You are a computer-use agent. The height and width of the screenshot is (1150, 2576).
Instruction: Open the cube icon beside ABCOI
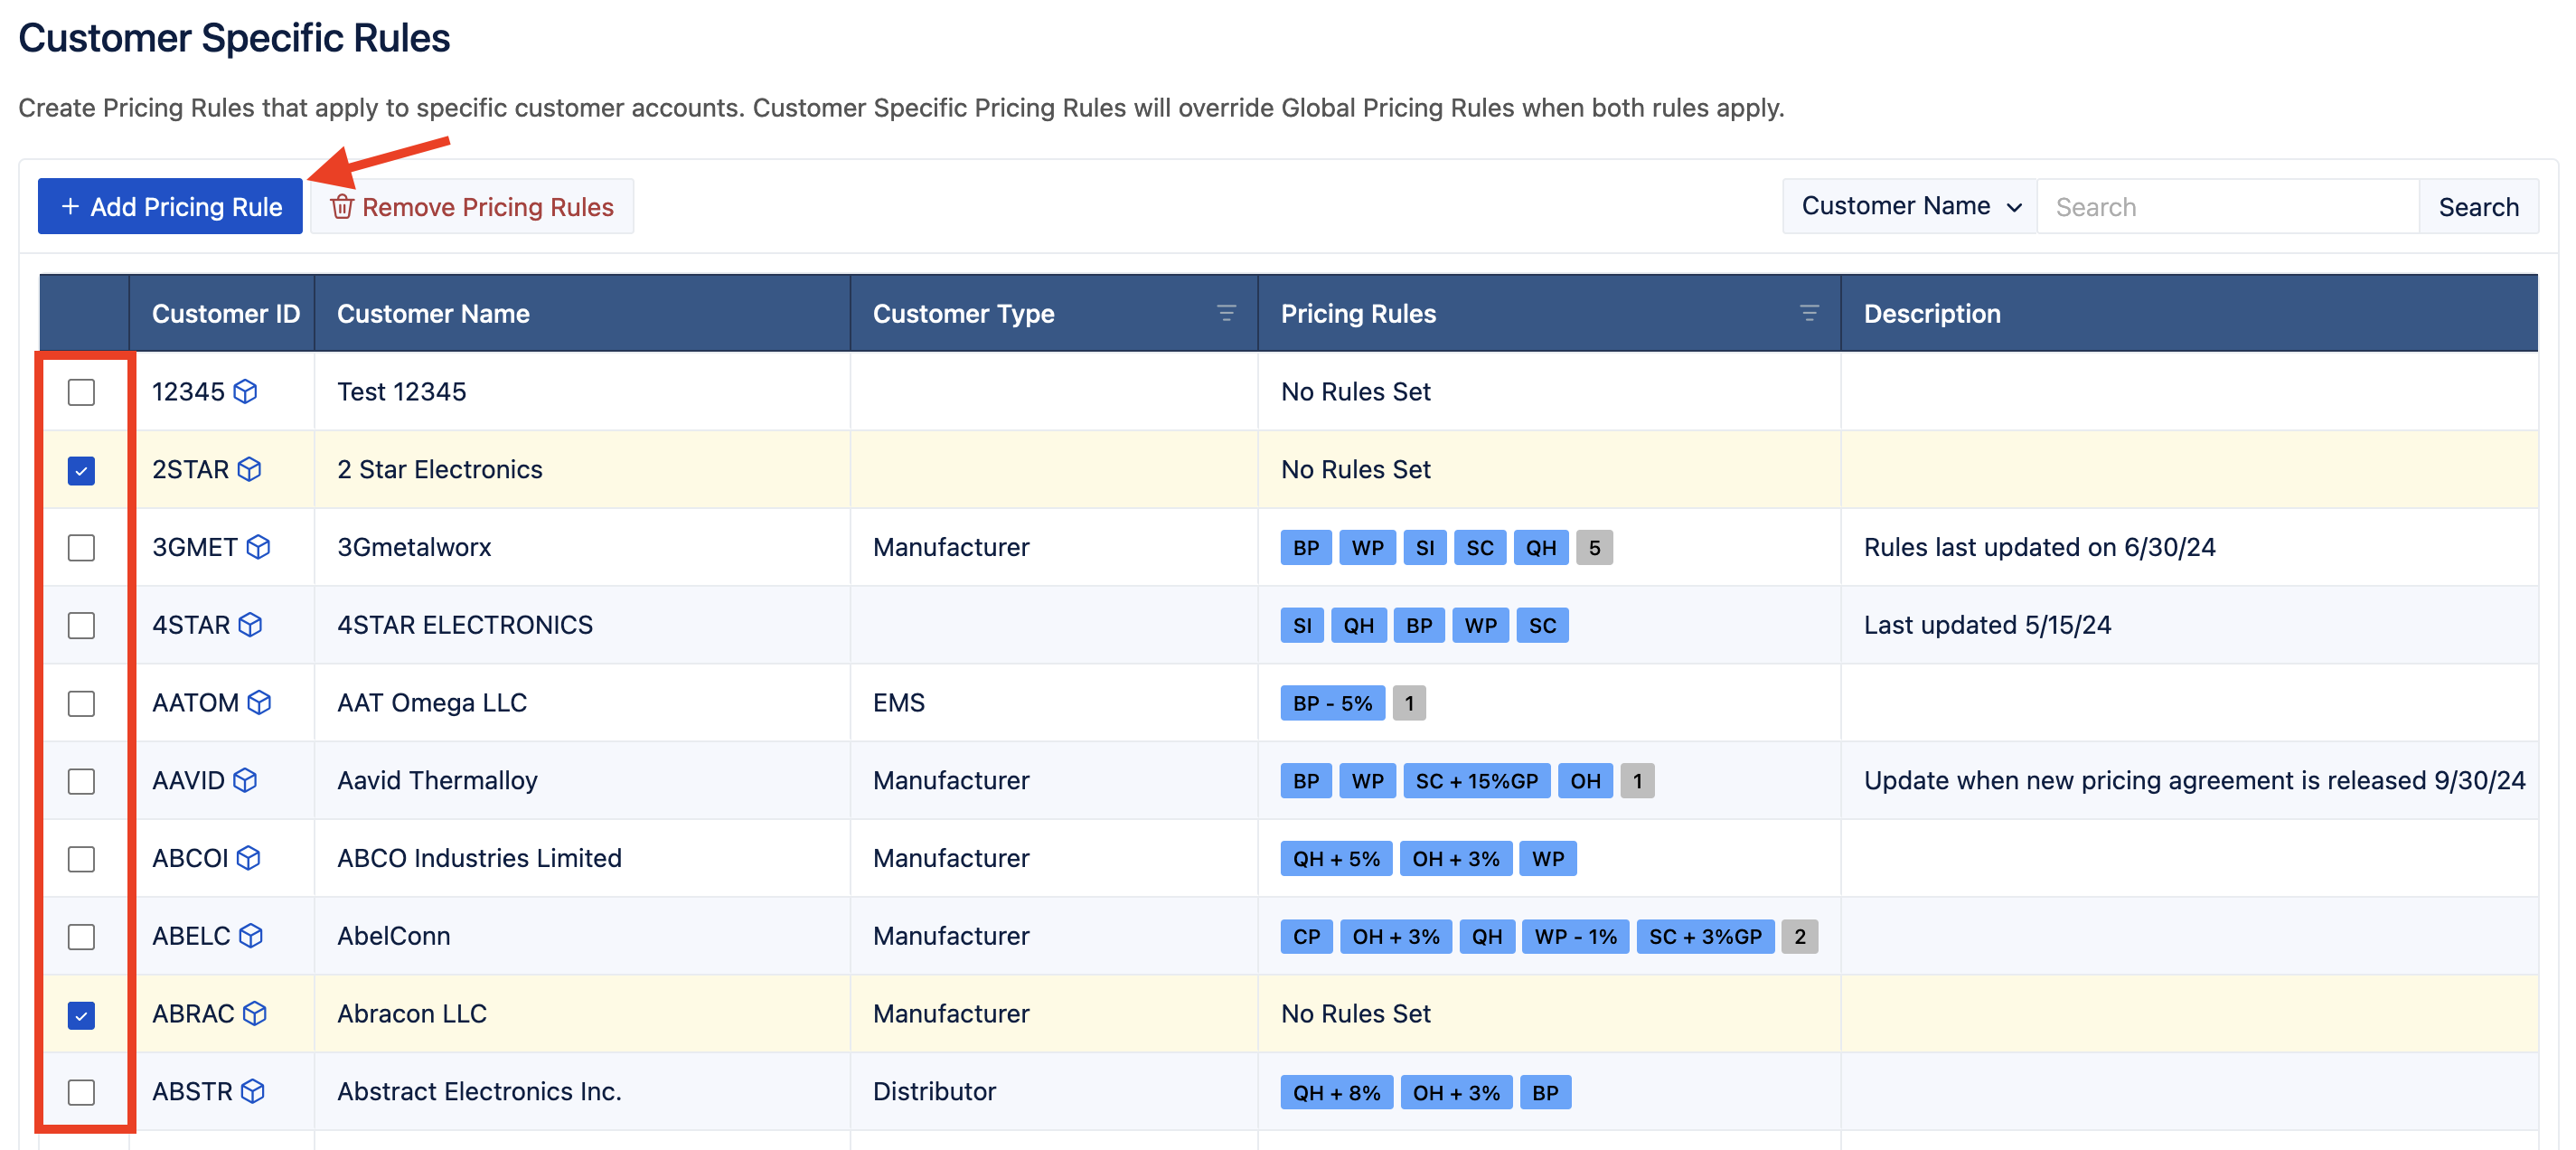pos(249,858)
